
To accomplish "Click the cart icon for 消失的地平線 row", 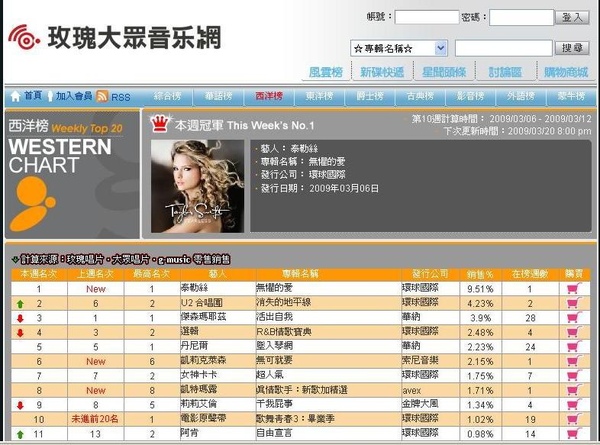I will [x=574, y=303].
